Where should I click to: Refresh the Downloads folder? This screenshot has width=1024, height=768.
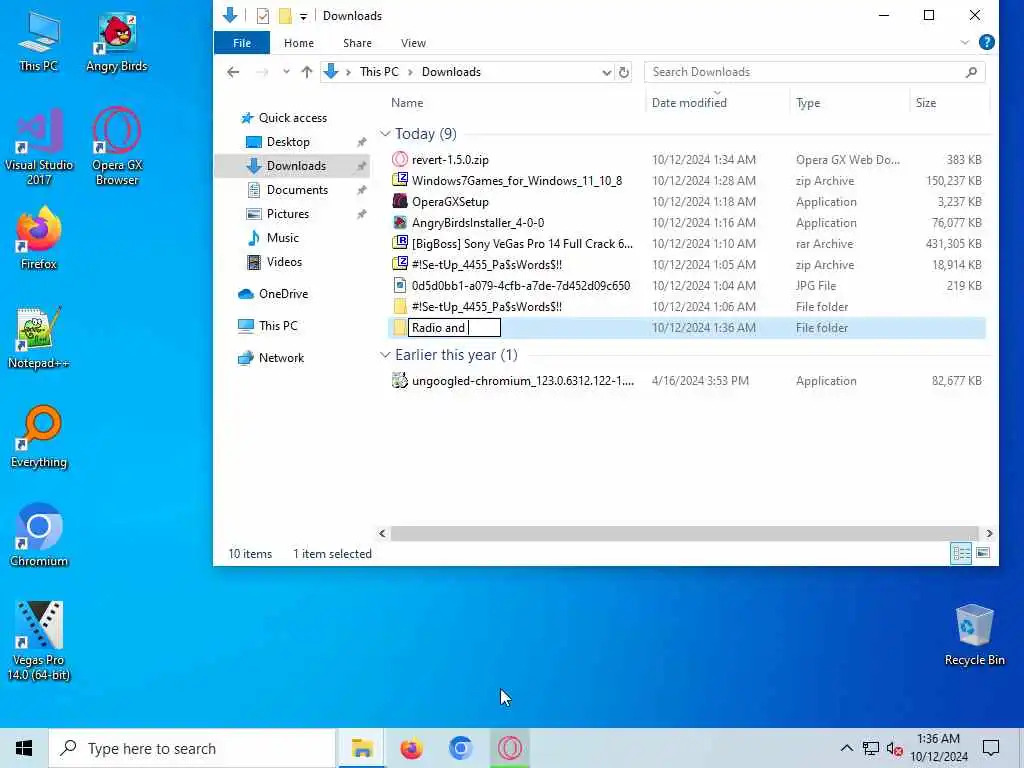(624, 72)
